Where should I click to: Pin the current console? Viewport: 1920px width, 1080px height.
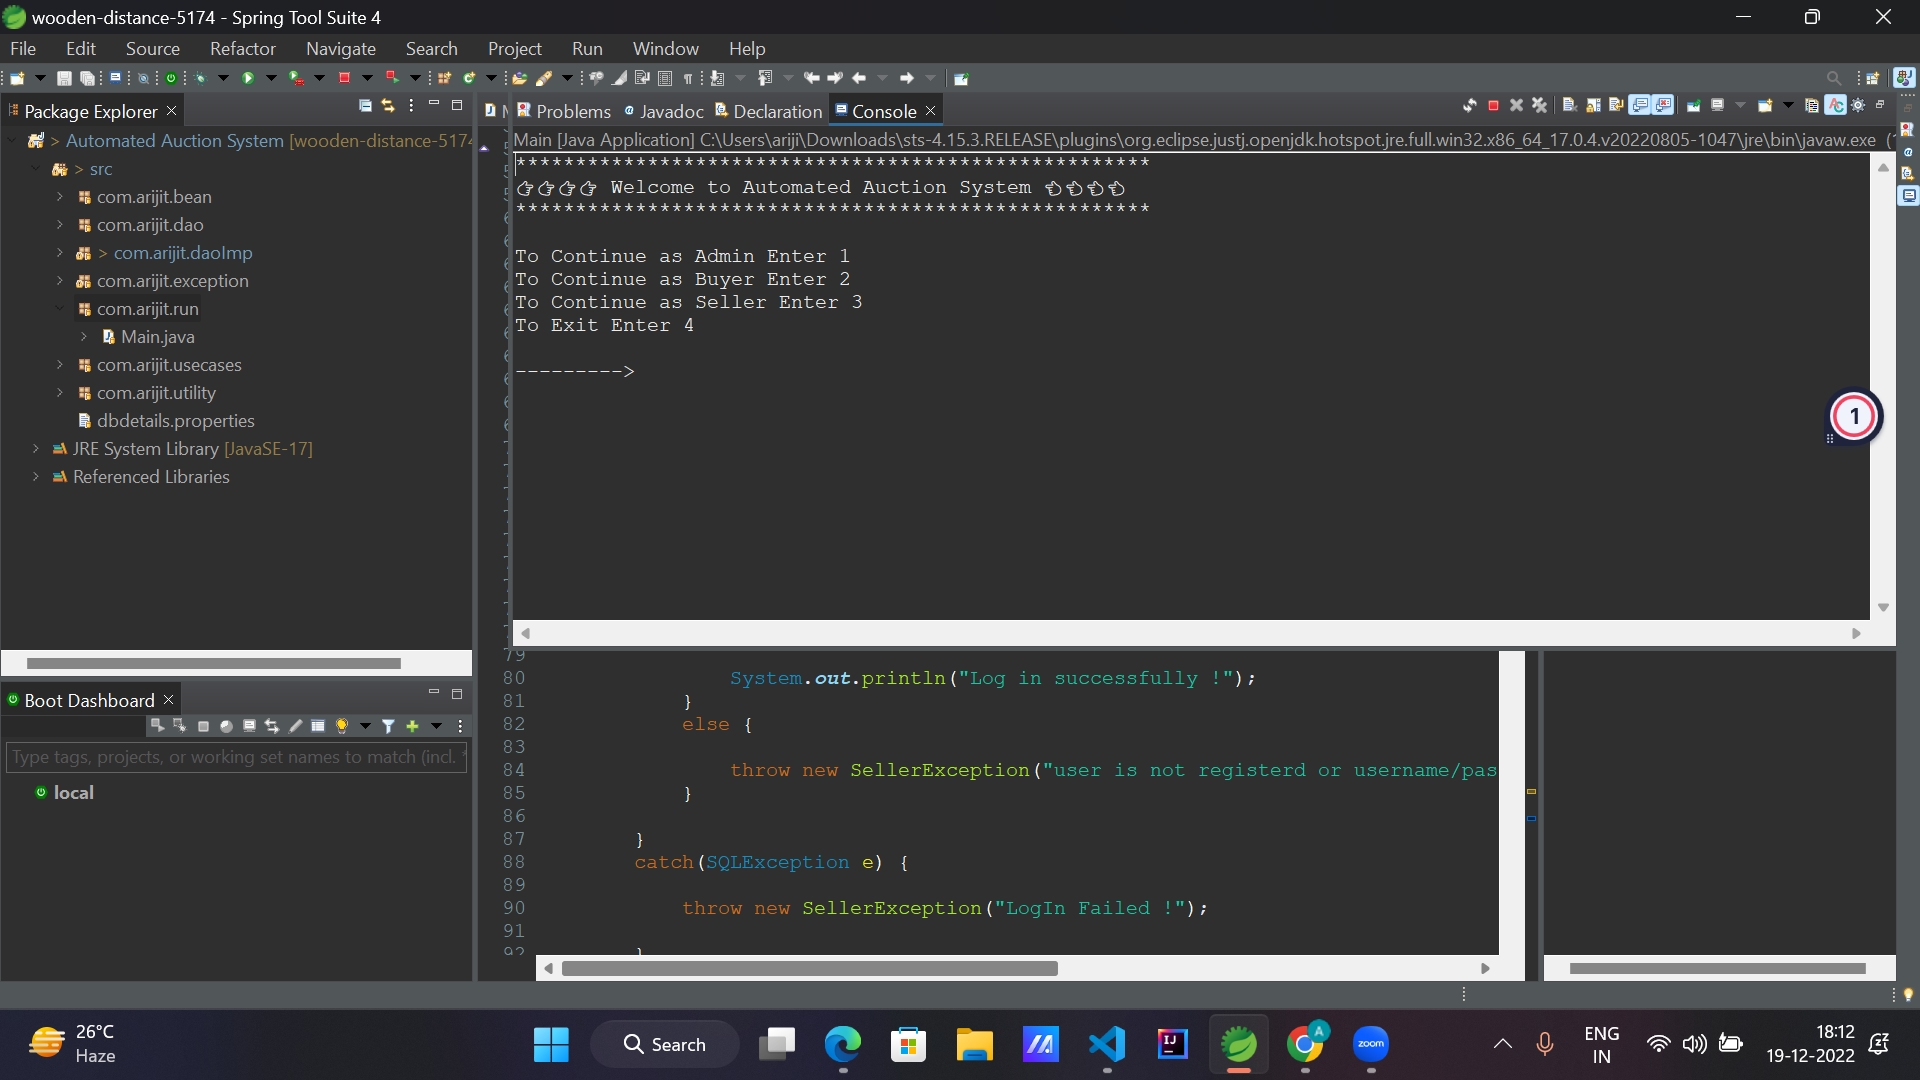(x=1693, y=105)
